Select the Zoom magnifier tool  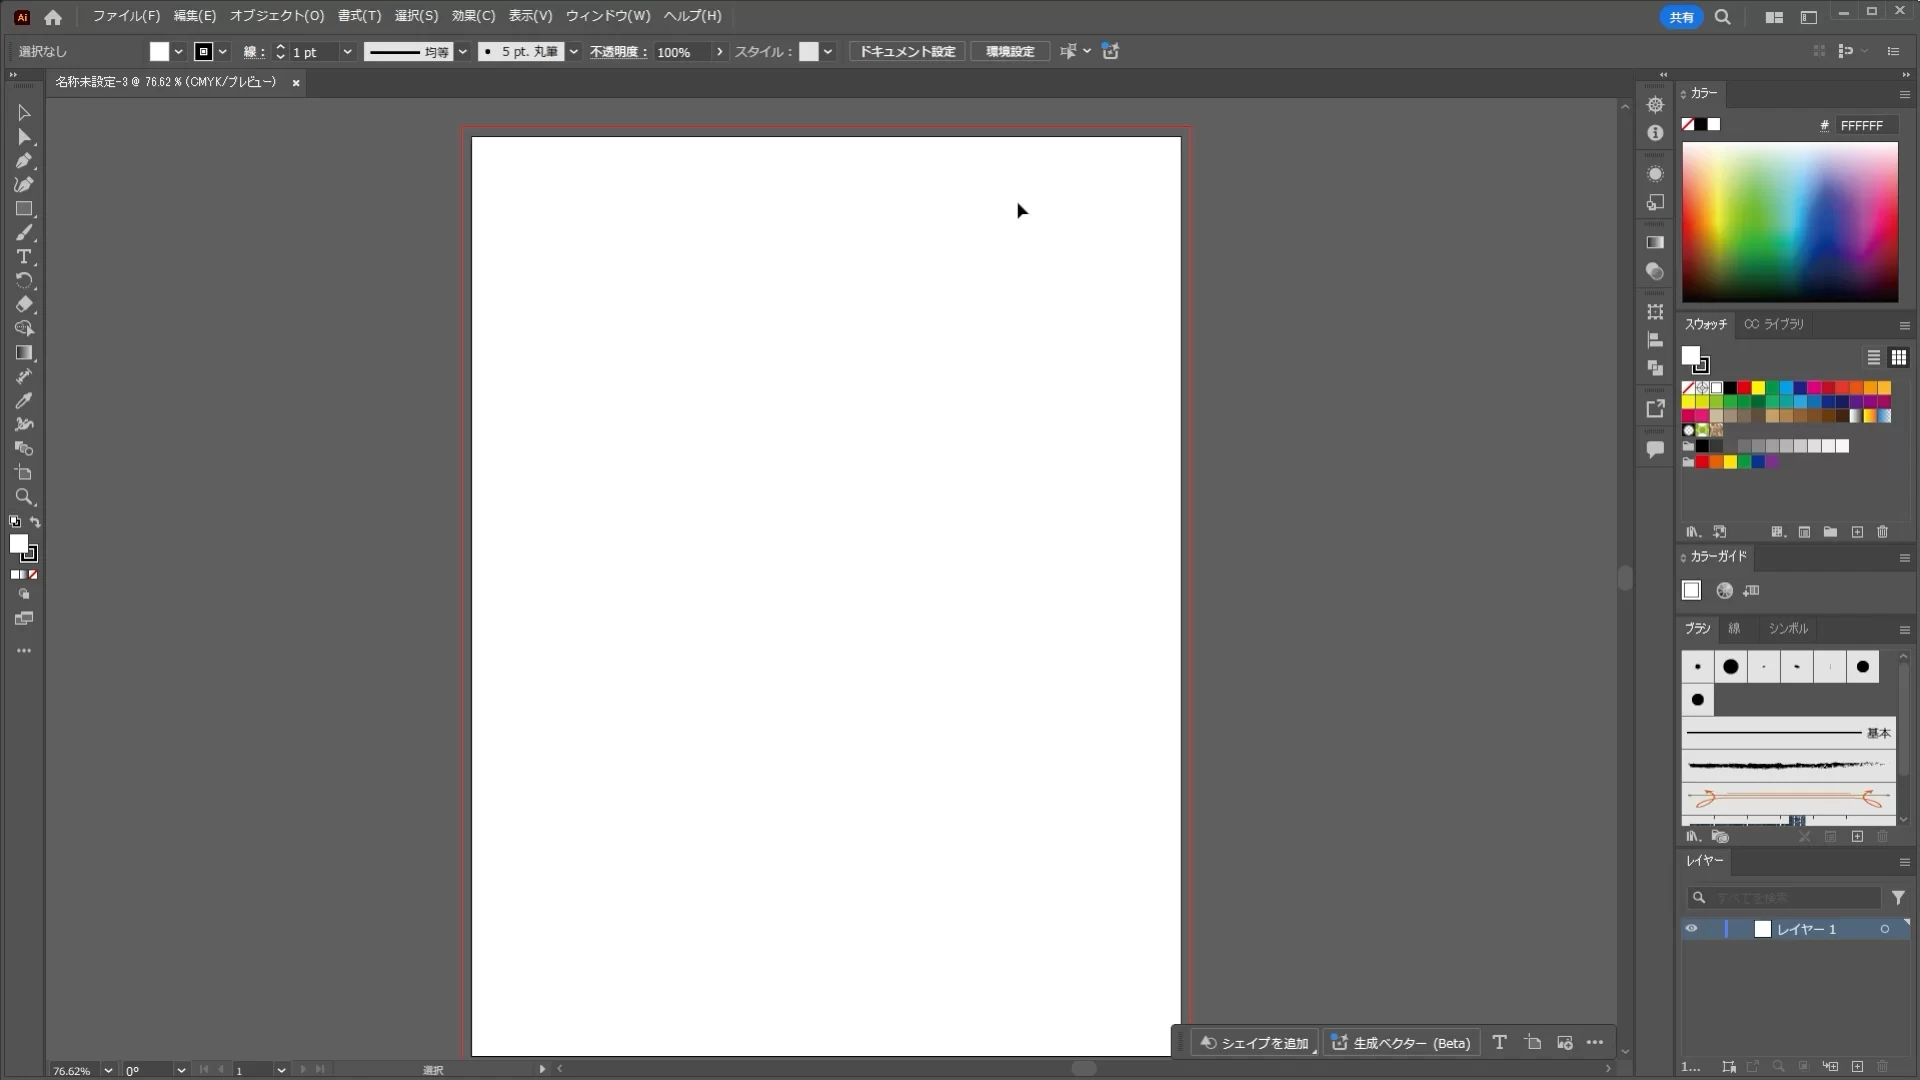(24, 497)
